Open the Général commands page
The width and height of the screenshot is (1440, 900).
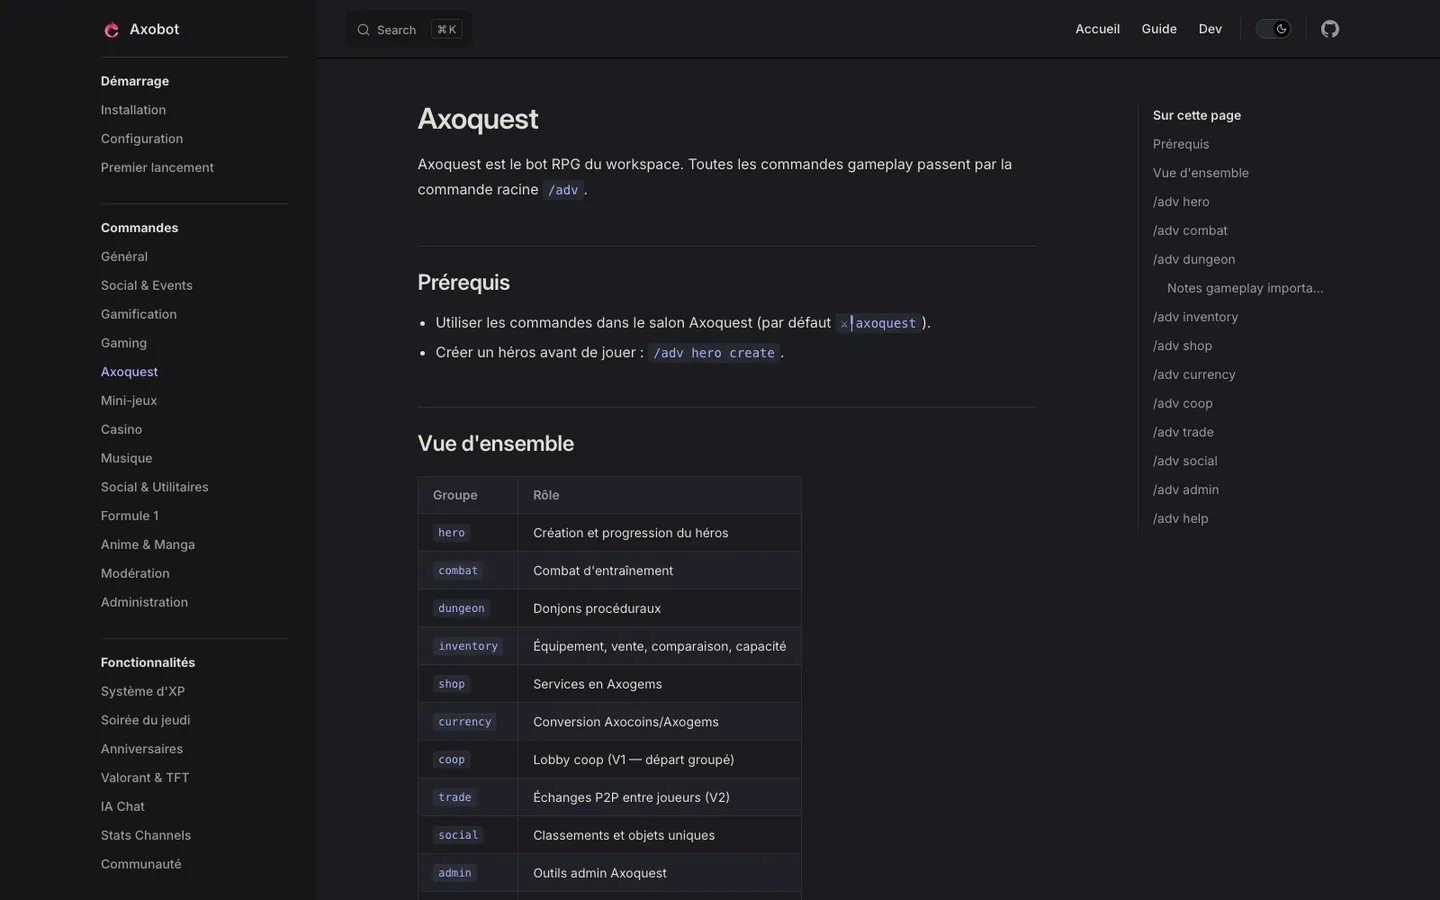(x=124, y=257)
